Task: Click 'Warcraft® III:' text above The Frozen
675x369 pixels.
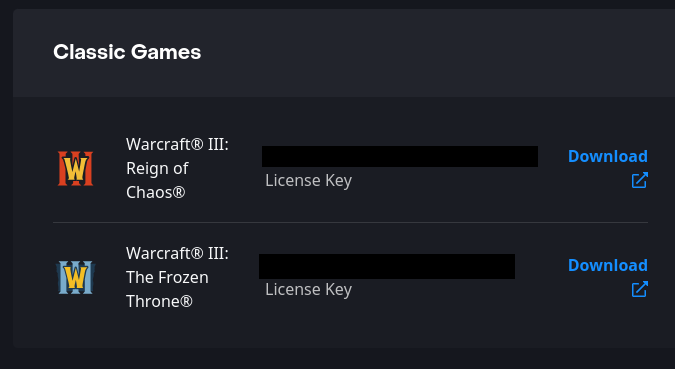Action: 177,253
